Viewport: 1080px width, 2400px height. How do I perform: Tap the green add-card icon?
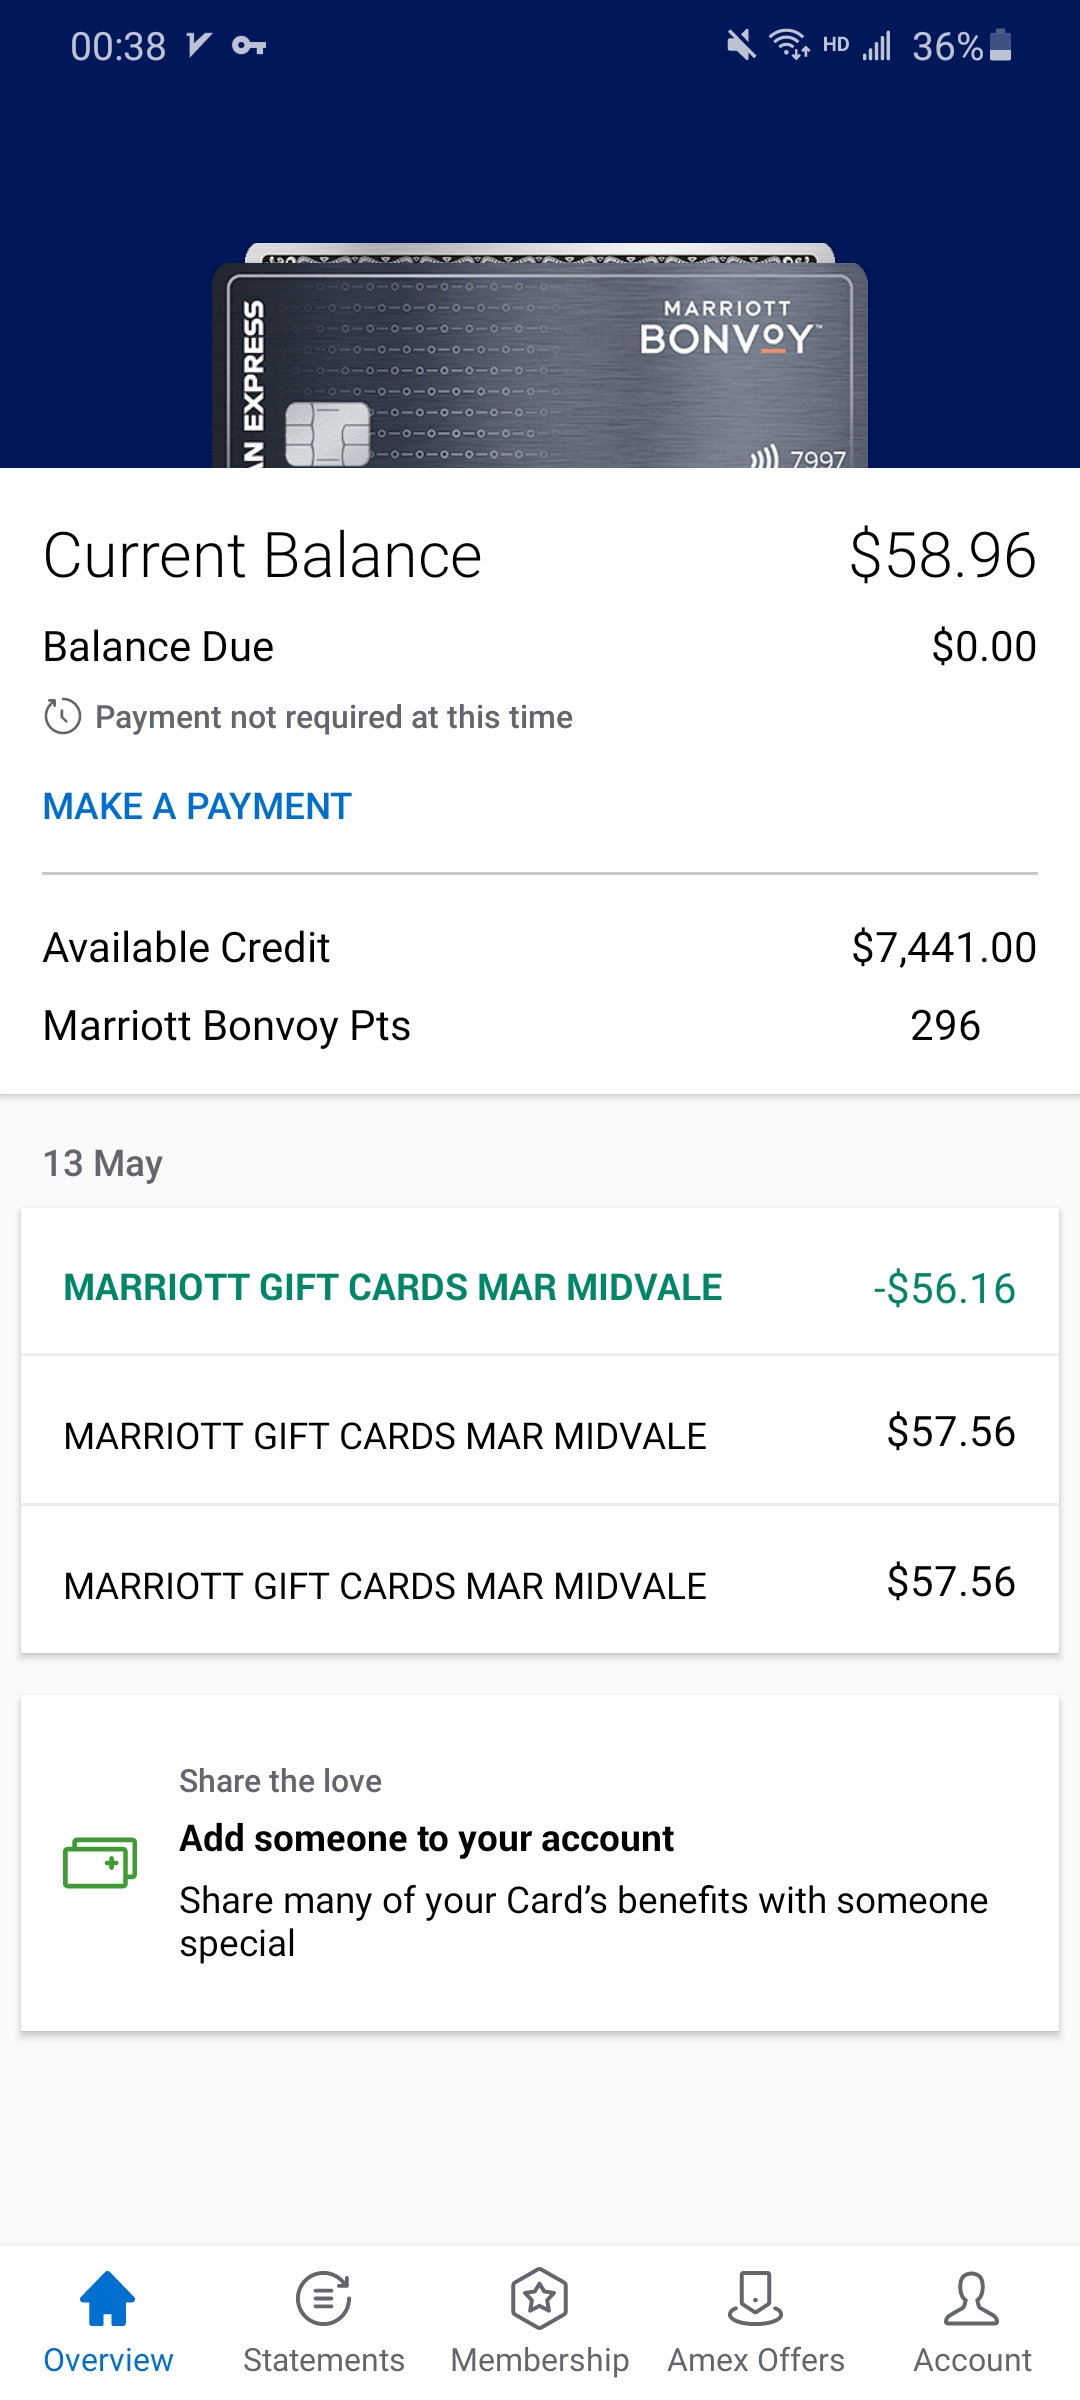100,1862
